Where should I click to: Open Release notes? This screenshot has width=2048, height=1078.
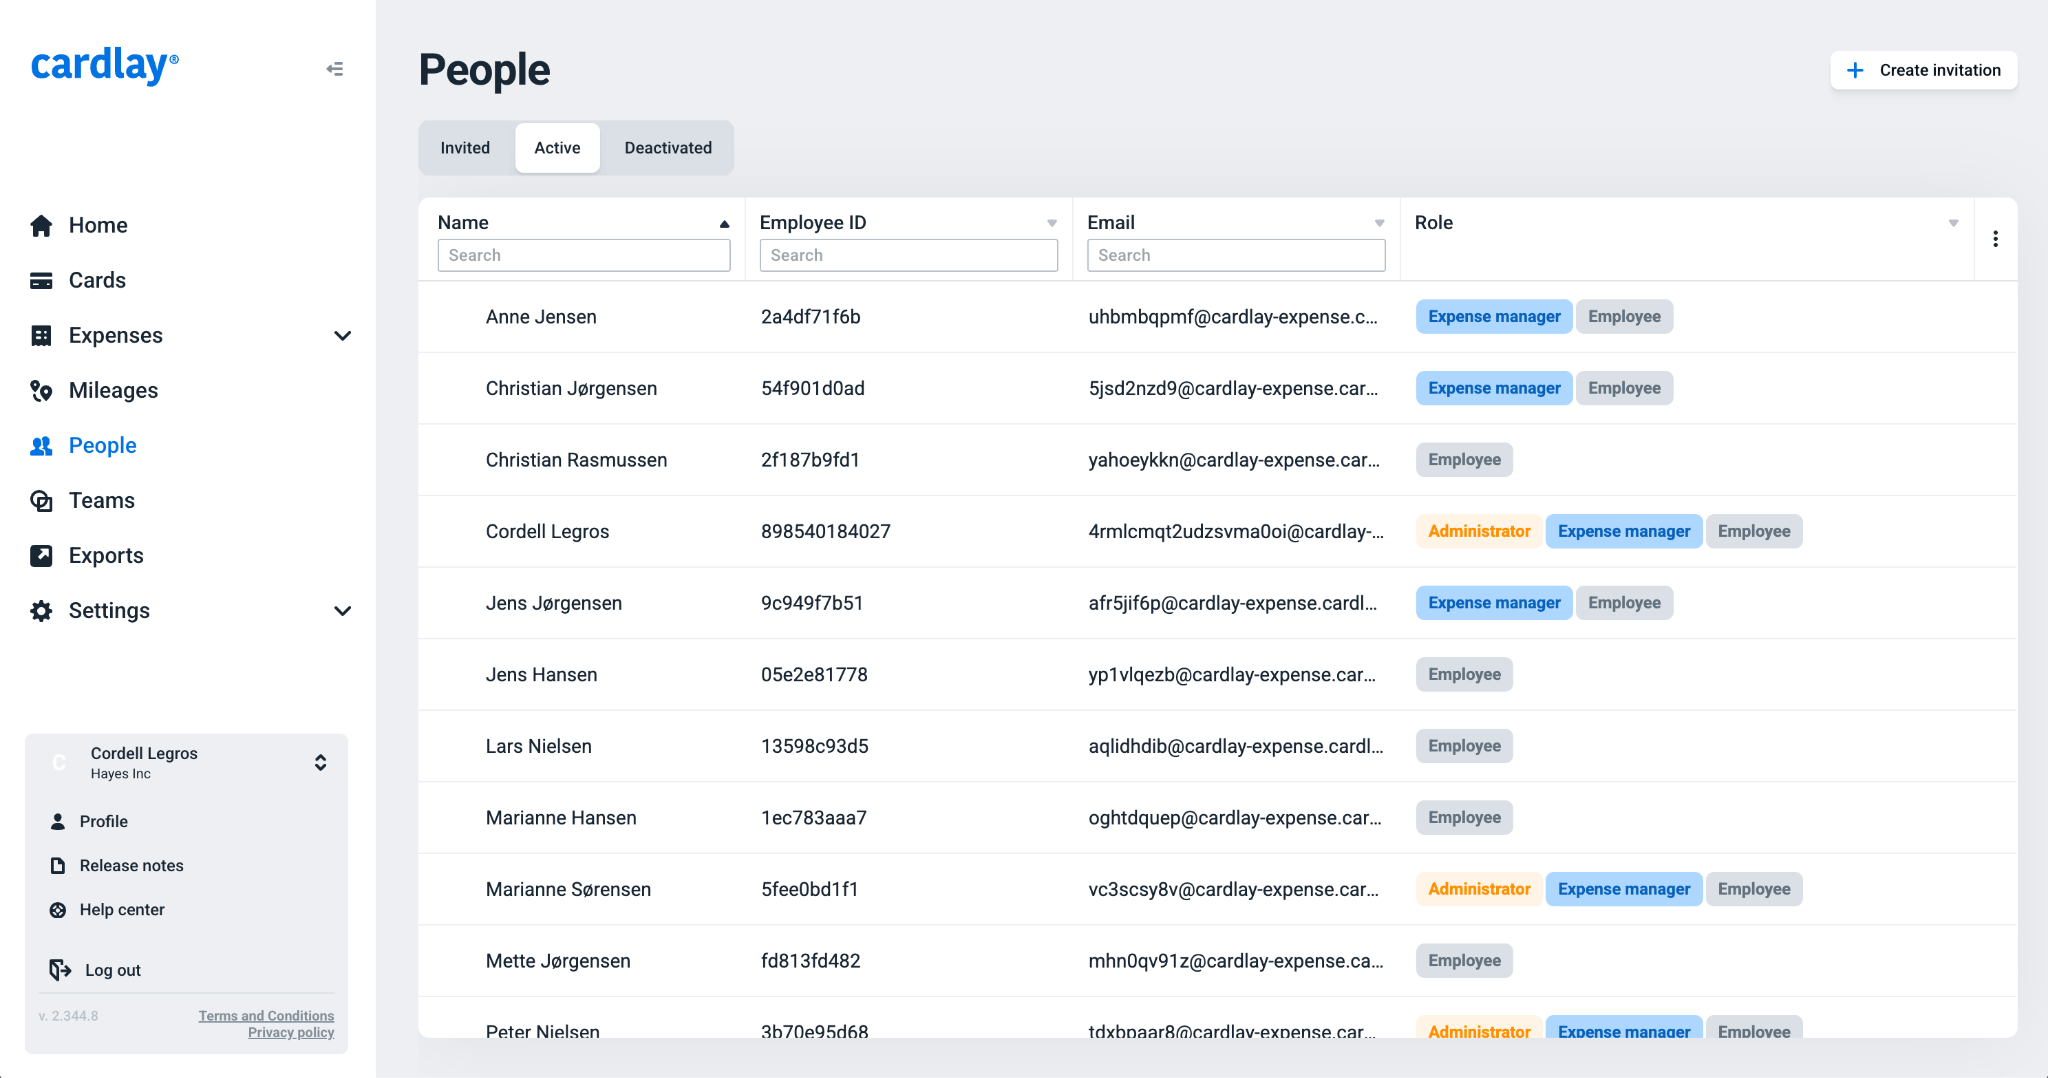click(132, 865)
